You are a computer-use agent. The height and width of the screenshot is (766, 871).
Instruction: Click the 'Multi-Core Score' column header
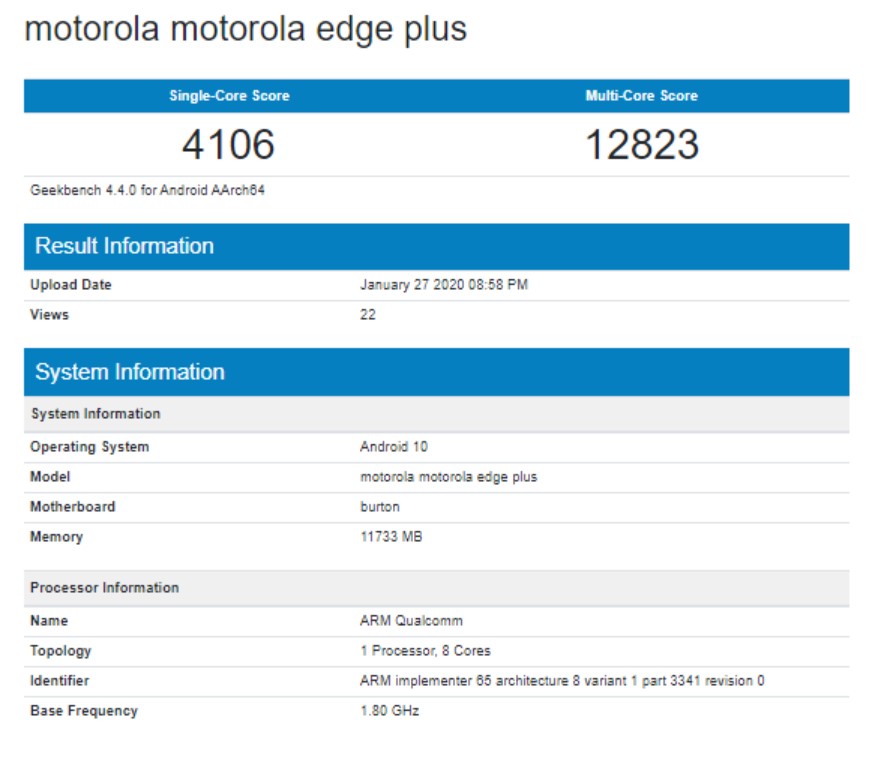pos(642,96)
